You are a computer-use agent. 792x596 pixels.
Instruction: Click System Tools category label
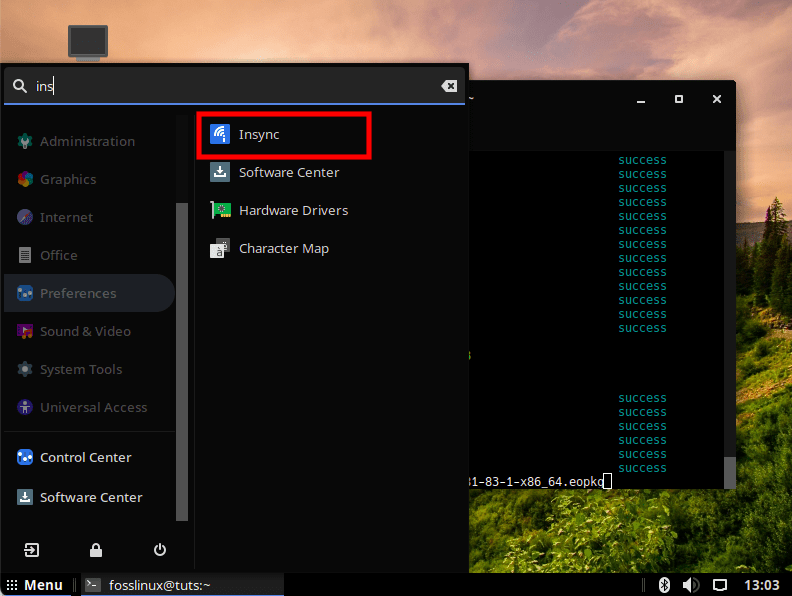[x=81, y=370]
